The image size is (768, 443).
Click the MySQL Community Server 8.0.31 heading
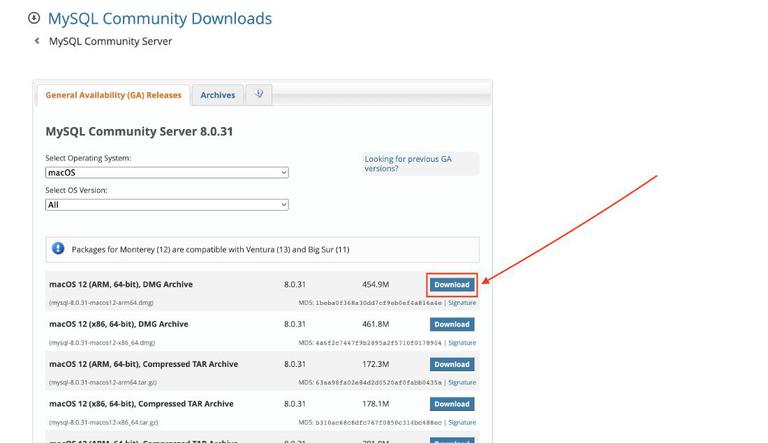point(139,131)
